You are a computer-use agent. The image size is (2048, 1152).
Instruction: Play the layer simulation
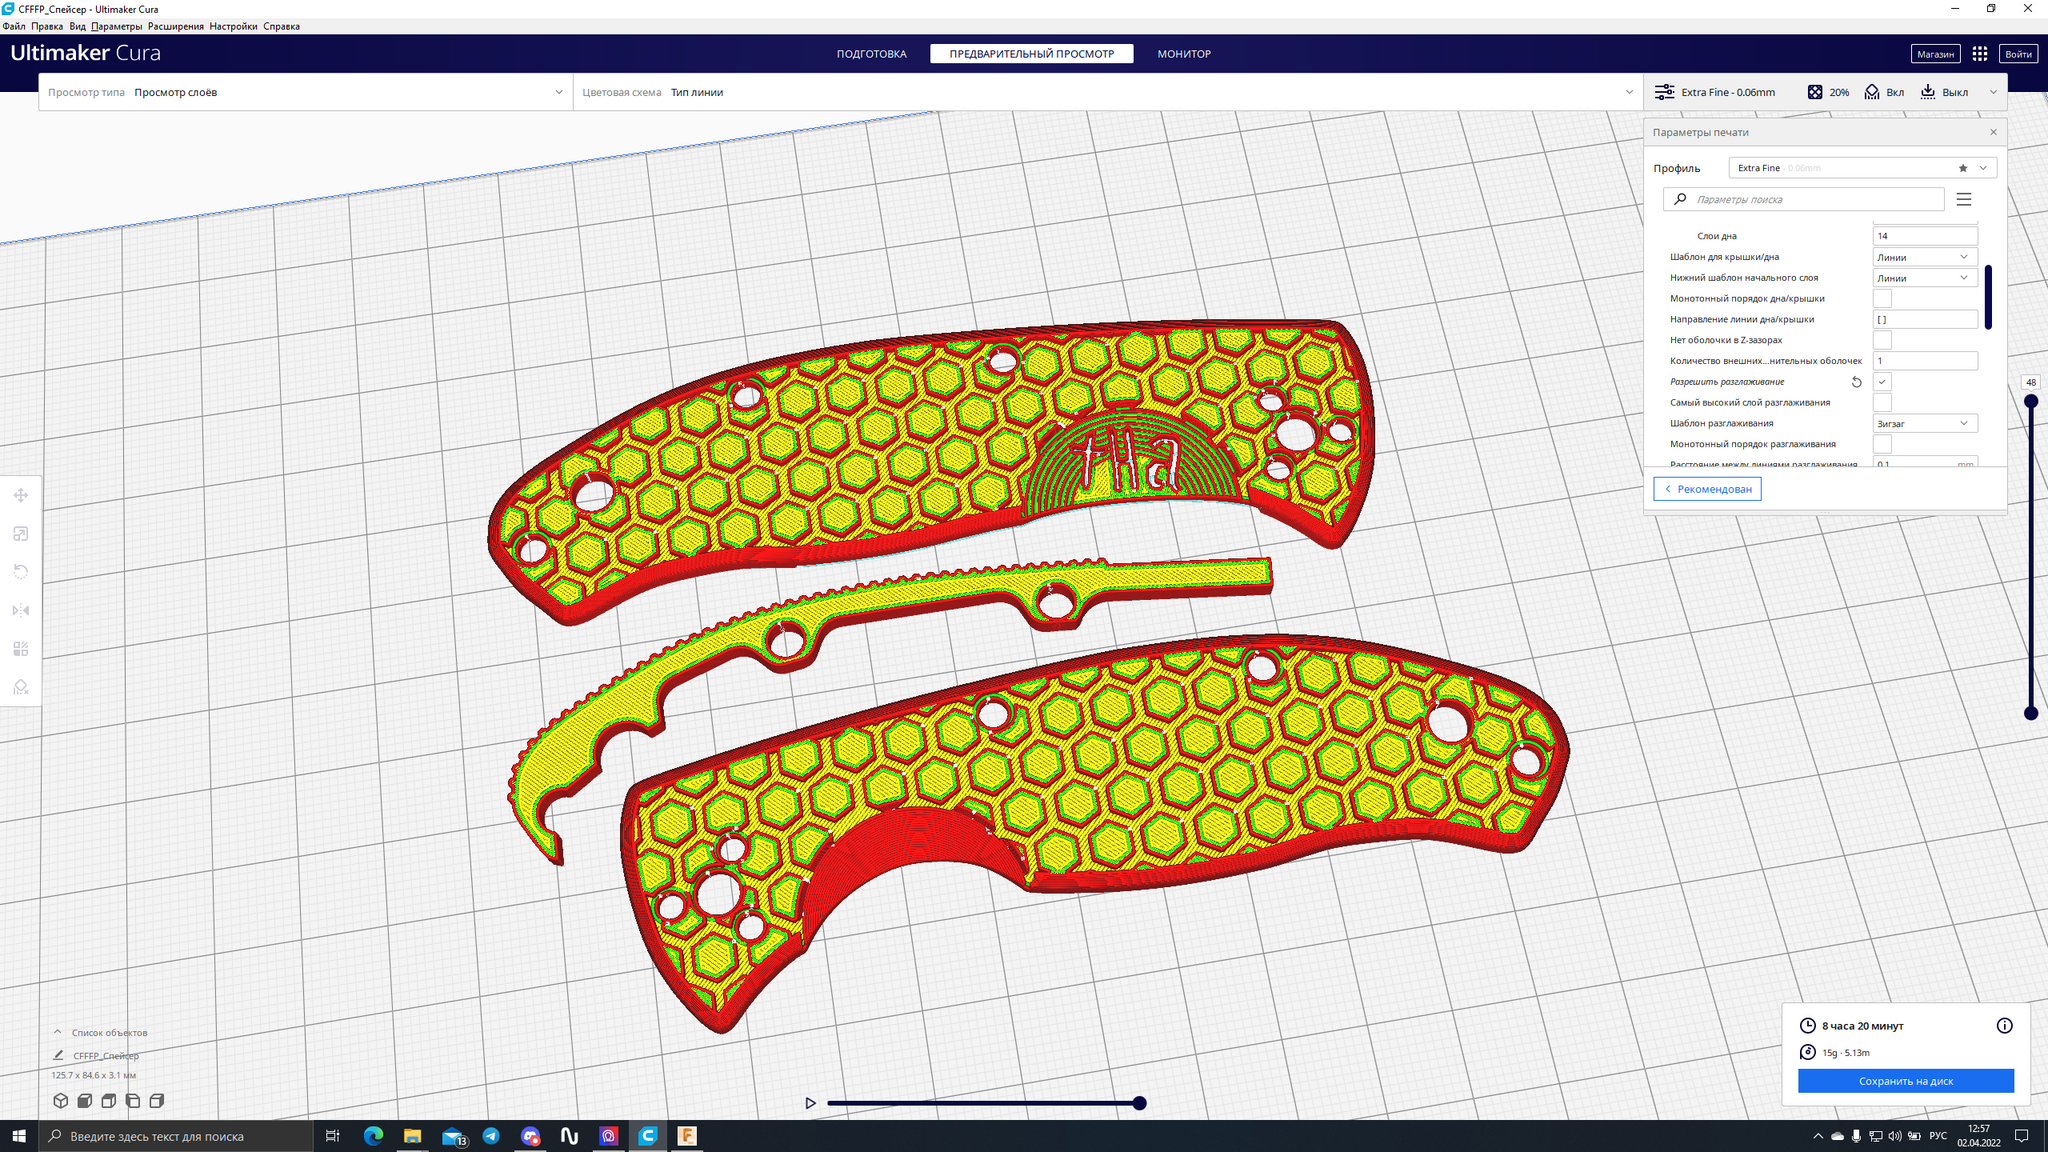(x=810, y=1103)
